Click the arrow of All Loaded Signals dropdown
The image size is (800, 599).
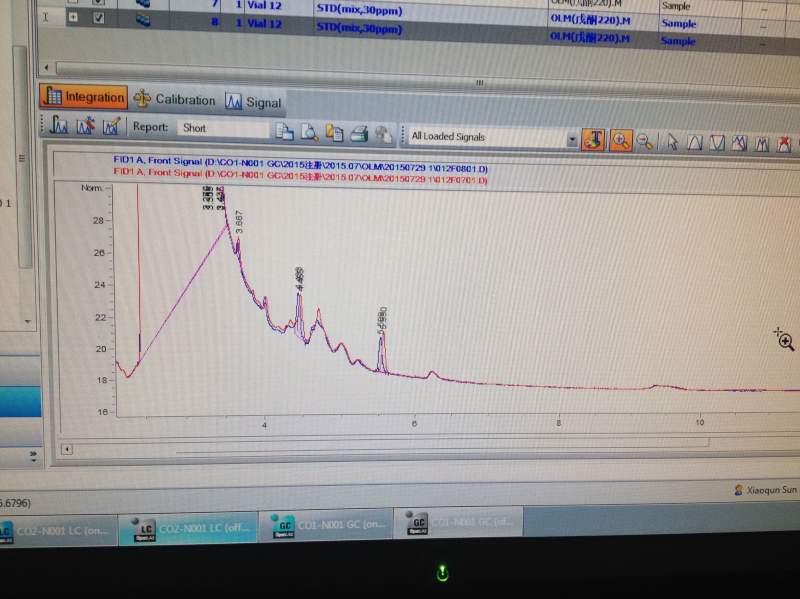click(572, 139)
